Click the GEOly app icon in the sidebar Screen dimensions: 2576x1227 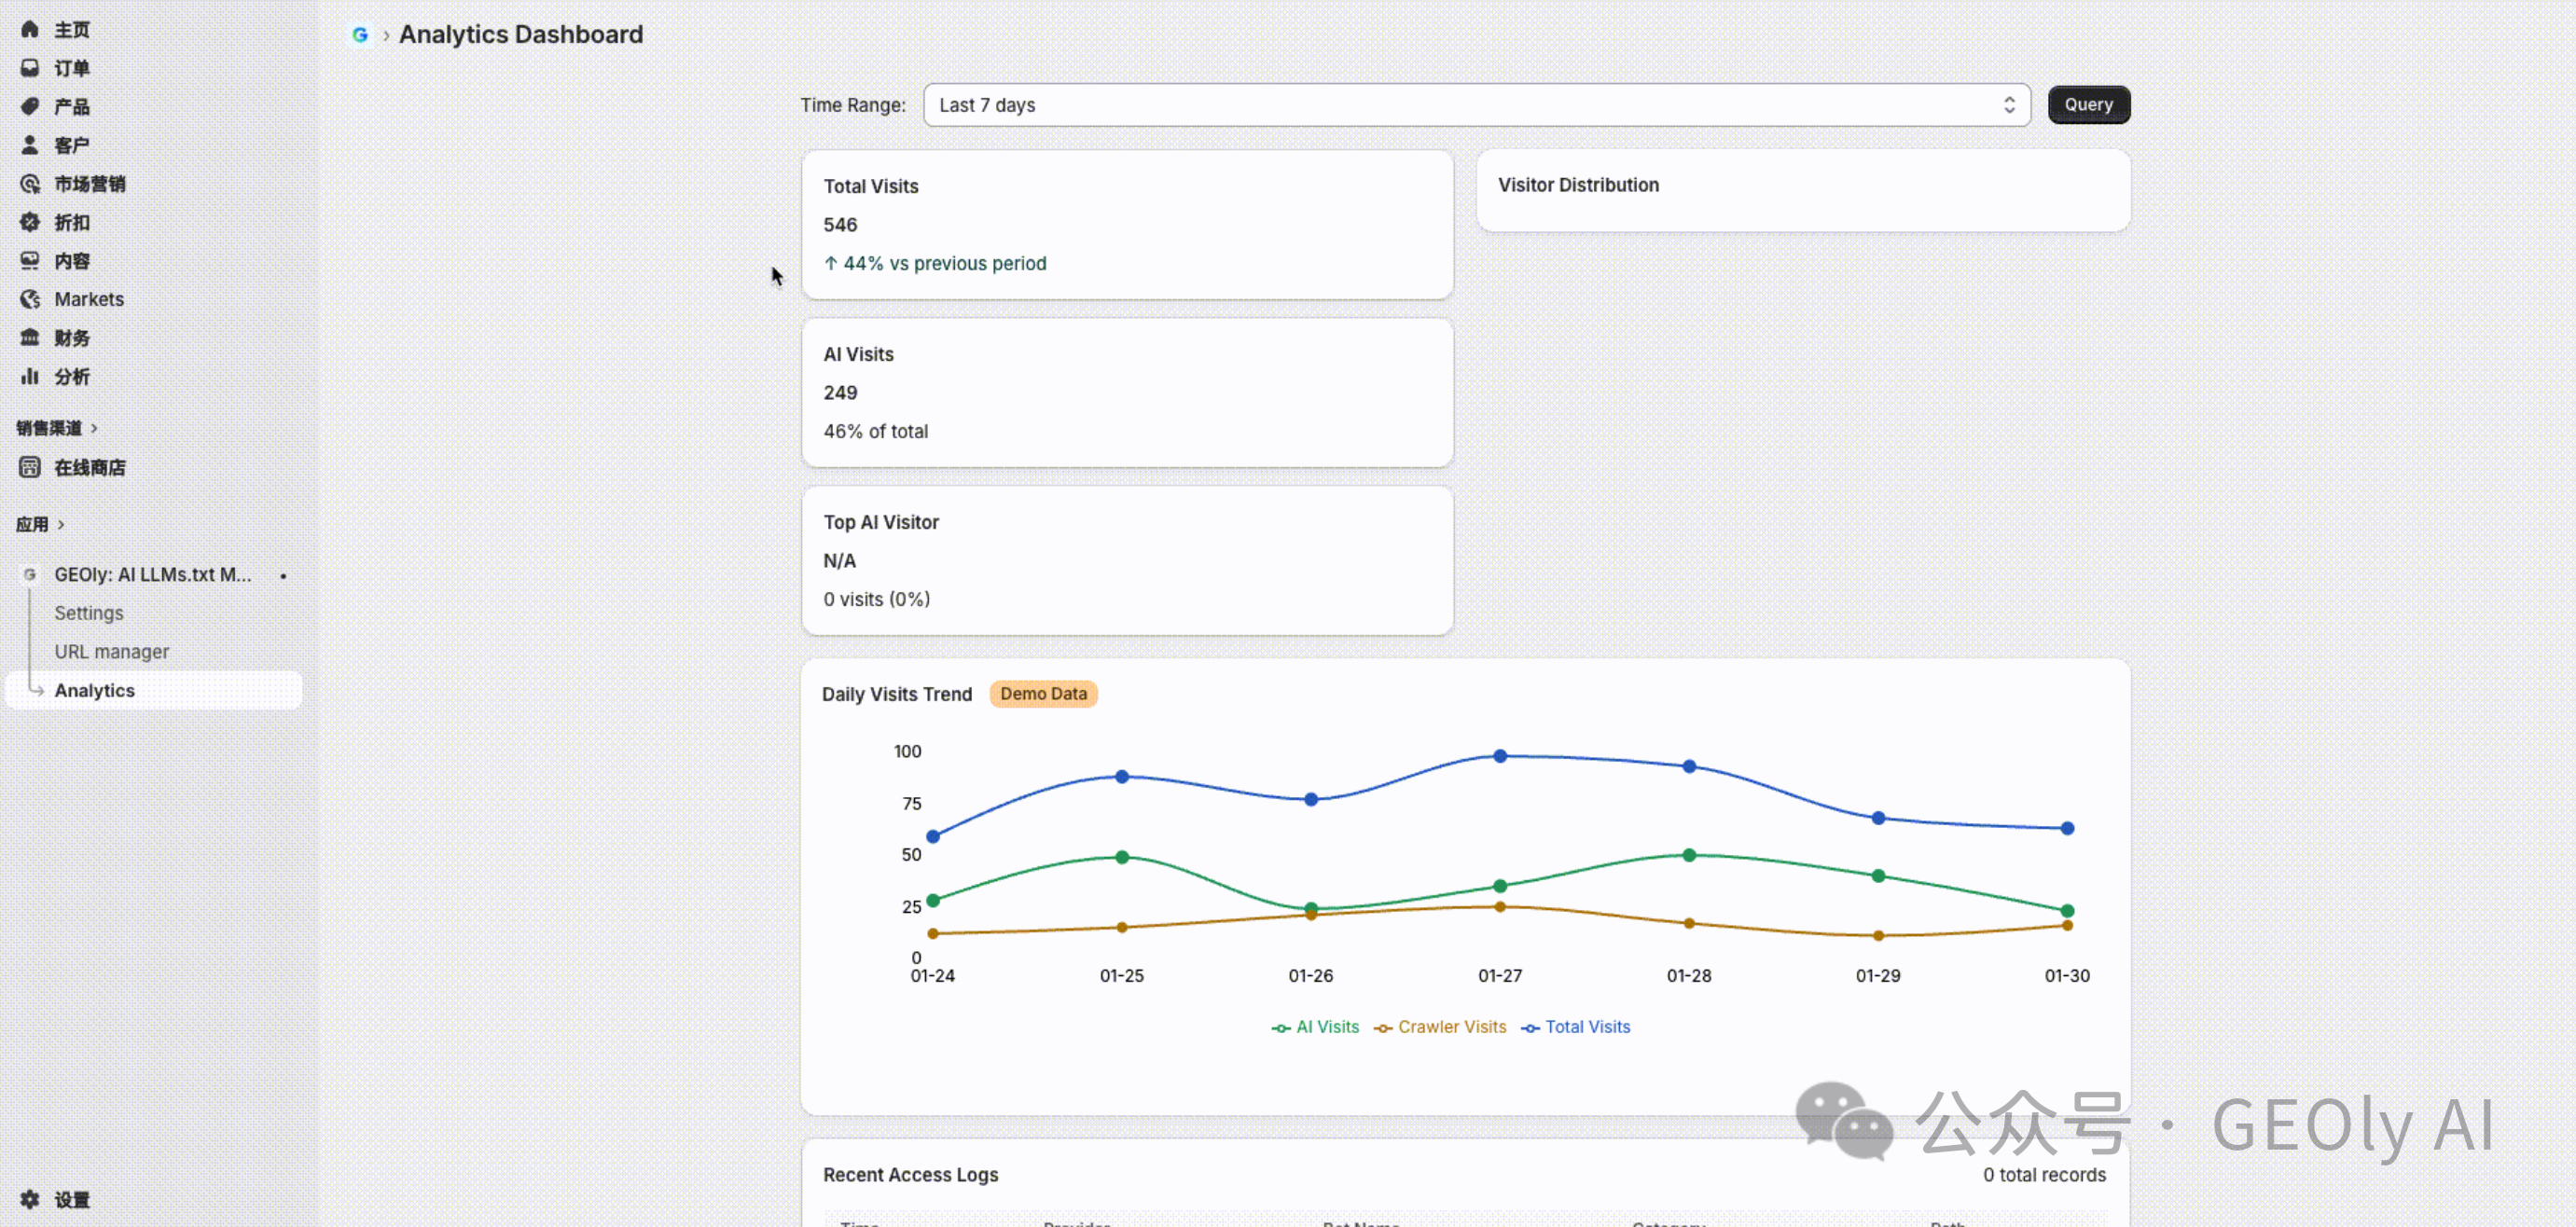pyautogui.click(x=30, y=575)
